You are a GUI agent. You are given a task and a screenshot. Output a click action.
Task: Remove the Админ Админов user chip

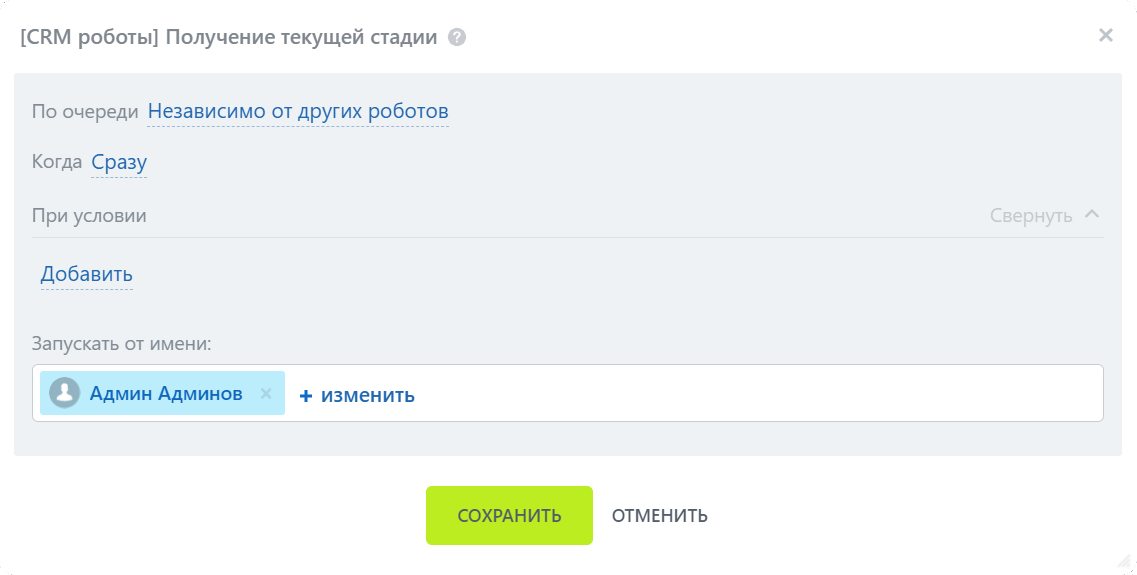point(266,394)
